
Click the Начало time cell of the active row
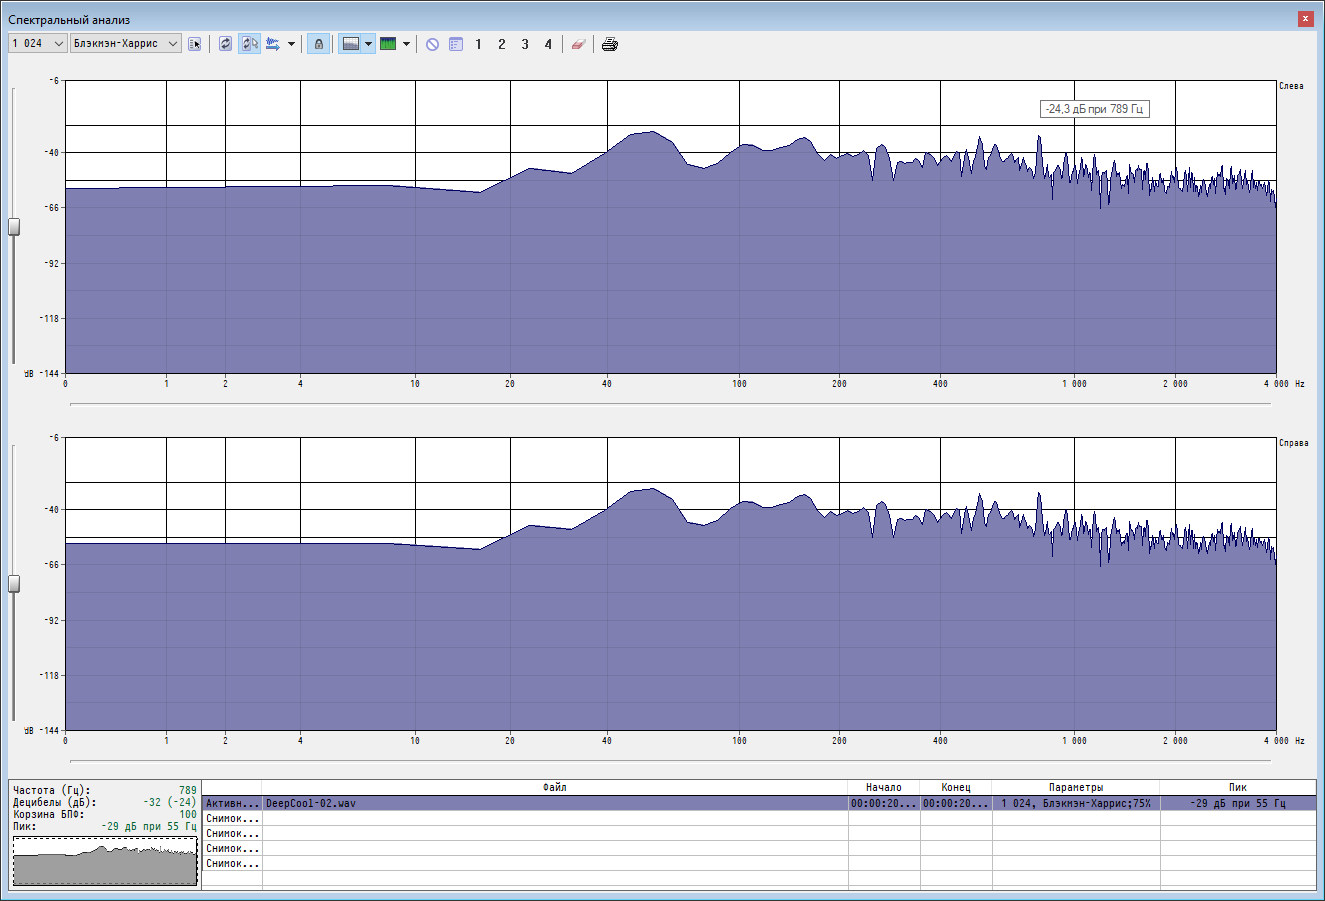[x=884, y=803]
